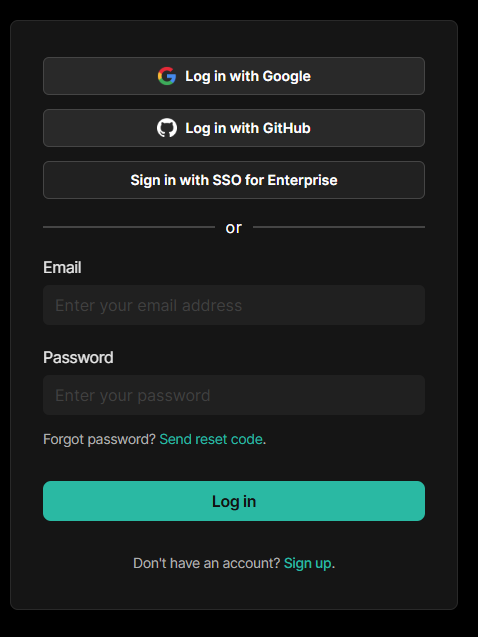Click the colorful Google G logo
Image resolution: width=478 pixels, height=637 pixels.
click(x=167, y=76)
